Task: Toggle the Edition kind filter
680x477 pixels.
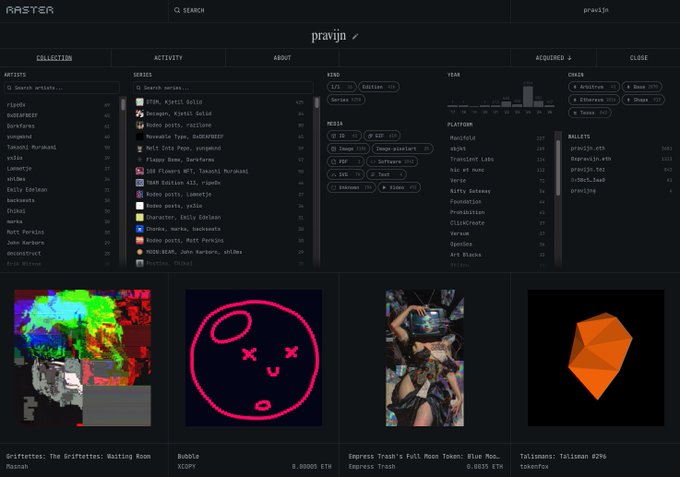Action: pos(379,87)
